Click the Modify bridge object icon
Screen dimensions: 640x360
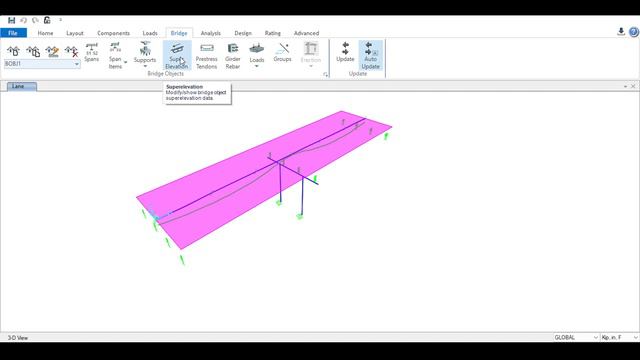52,51
